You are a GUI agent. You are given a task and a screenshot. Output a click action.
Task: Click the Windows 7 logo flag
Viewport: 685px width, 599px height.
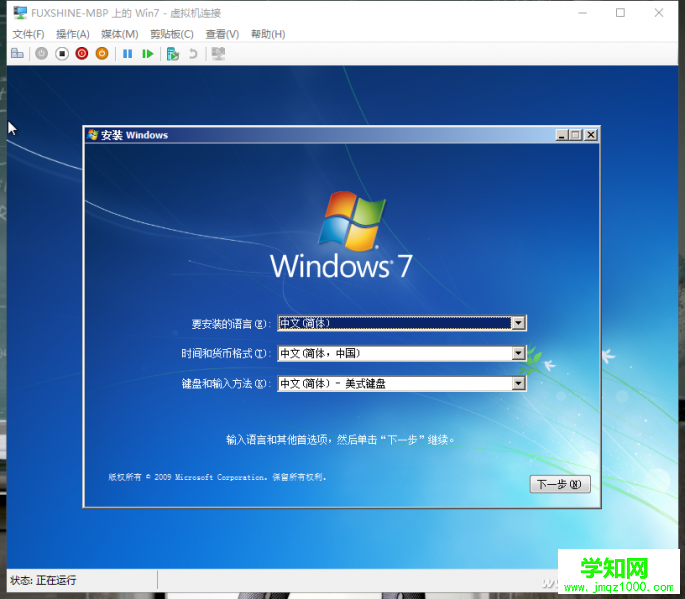(x=352, y=221)
